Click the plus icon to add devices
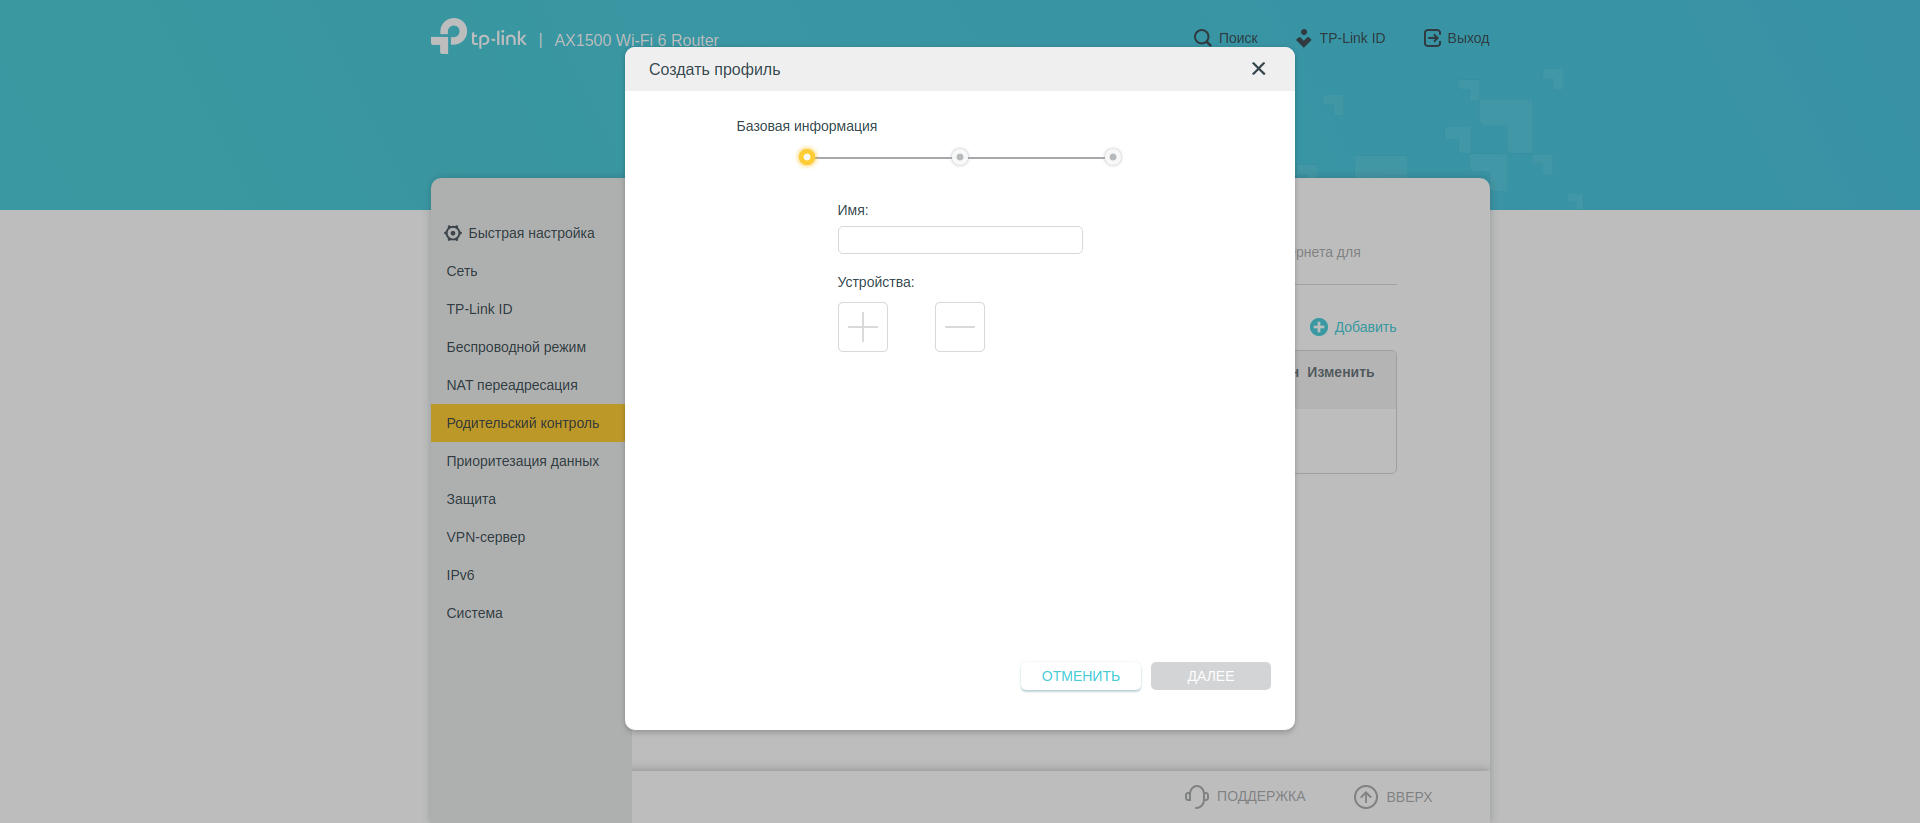Image resolution: width=1920 pixels, height=823 pixels. click(862, 327)
